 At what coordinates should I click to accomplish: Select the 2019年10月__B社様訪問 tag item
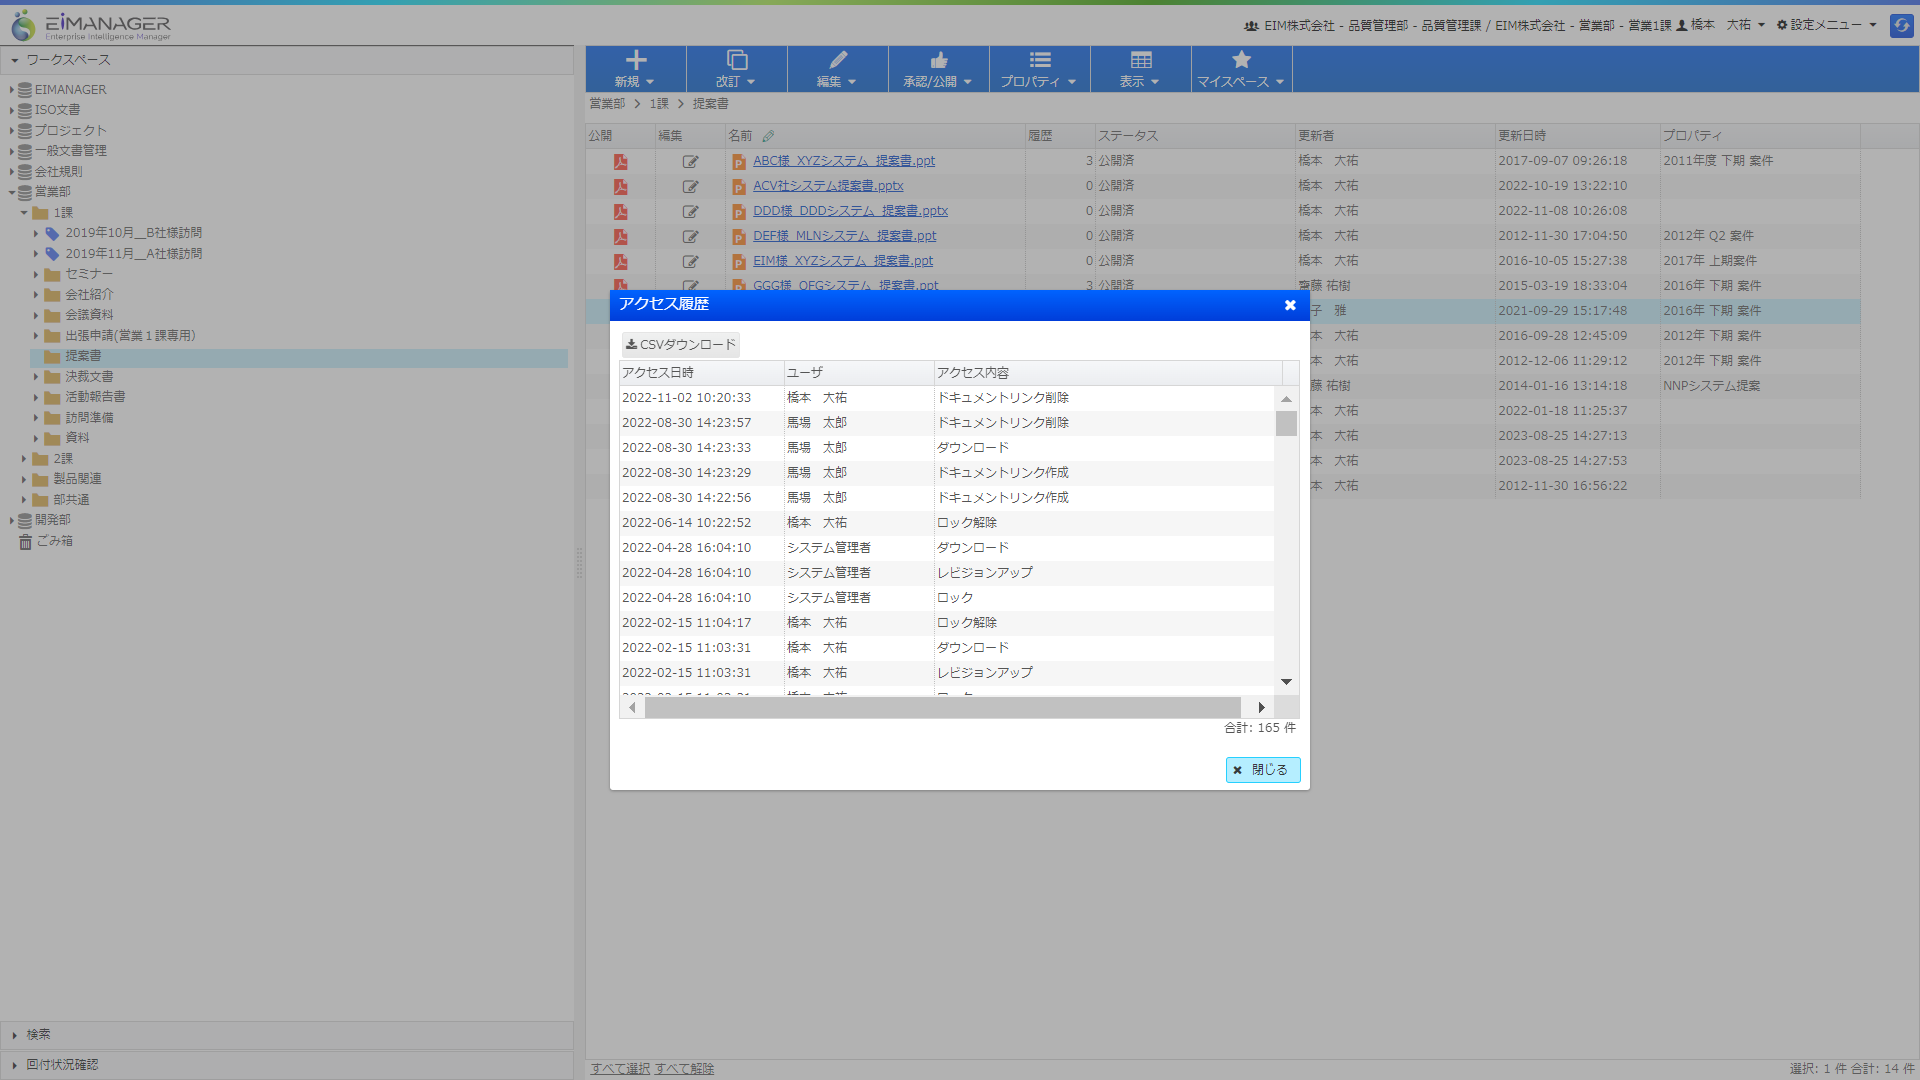coord(133,233)
